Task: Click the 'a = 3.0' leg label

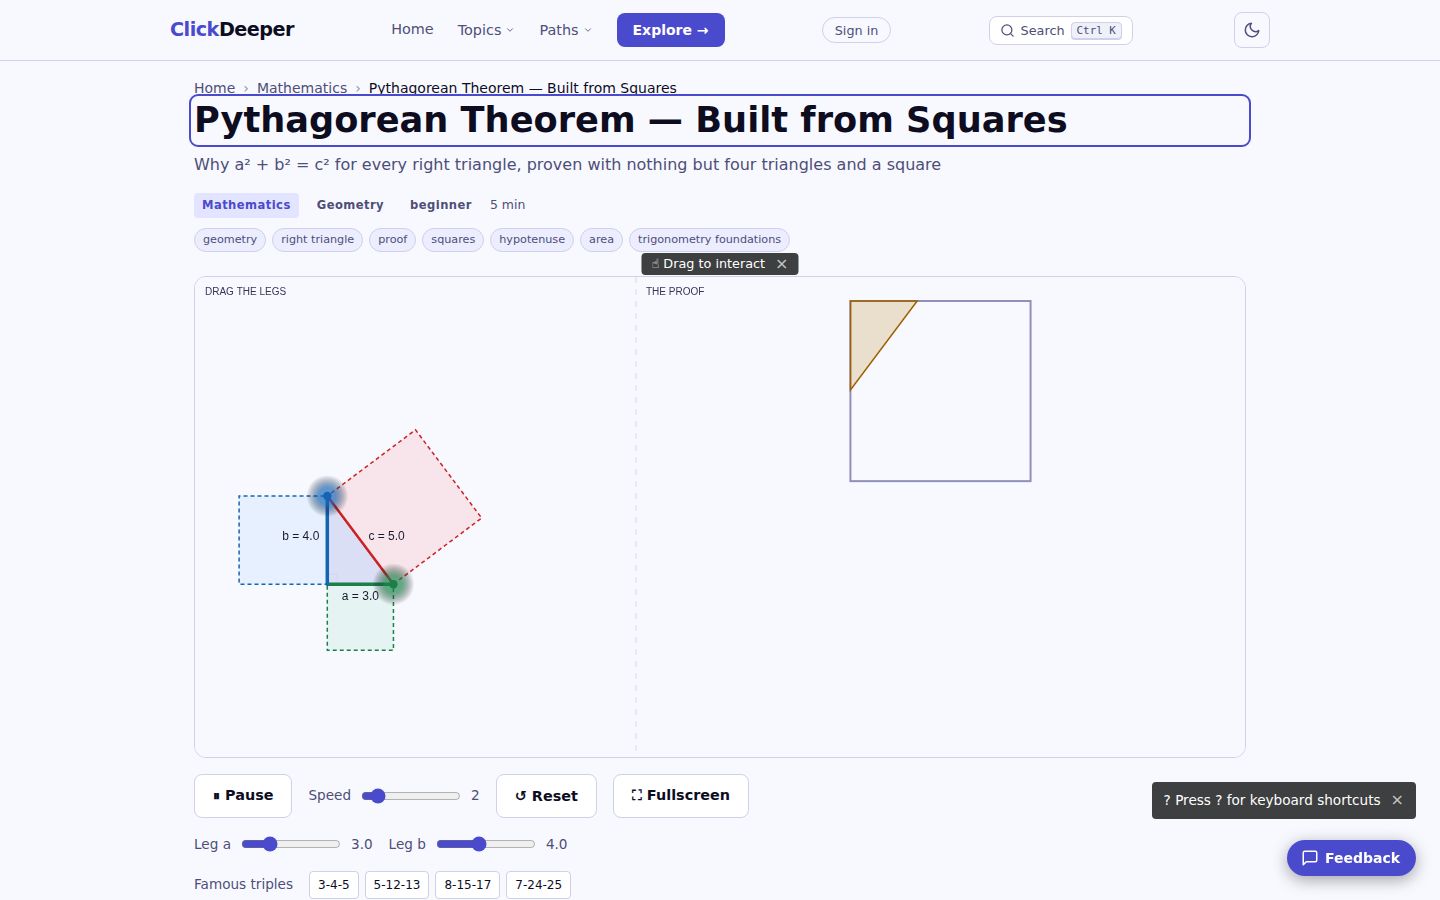Action: [360, 596]
